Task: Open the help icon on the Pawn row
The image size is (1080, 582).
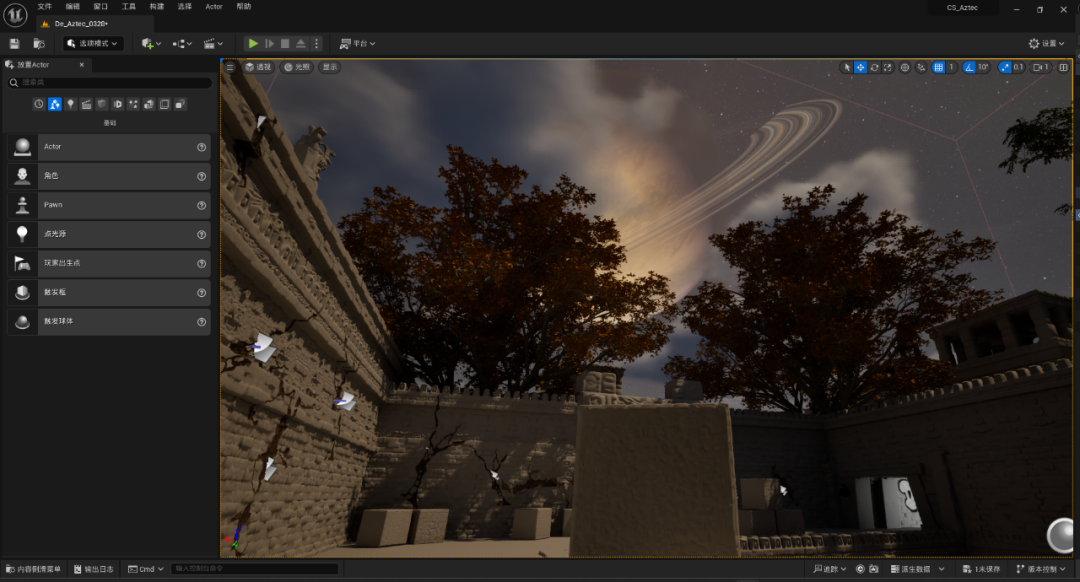Action: coord(202,205)
